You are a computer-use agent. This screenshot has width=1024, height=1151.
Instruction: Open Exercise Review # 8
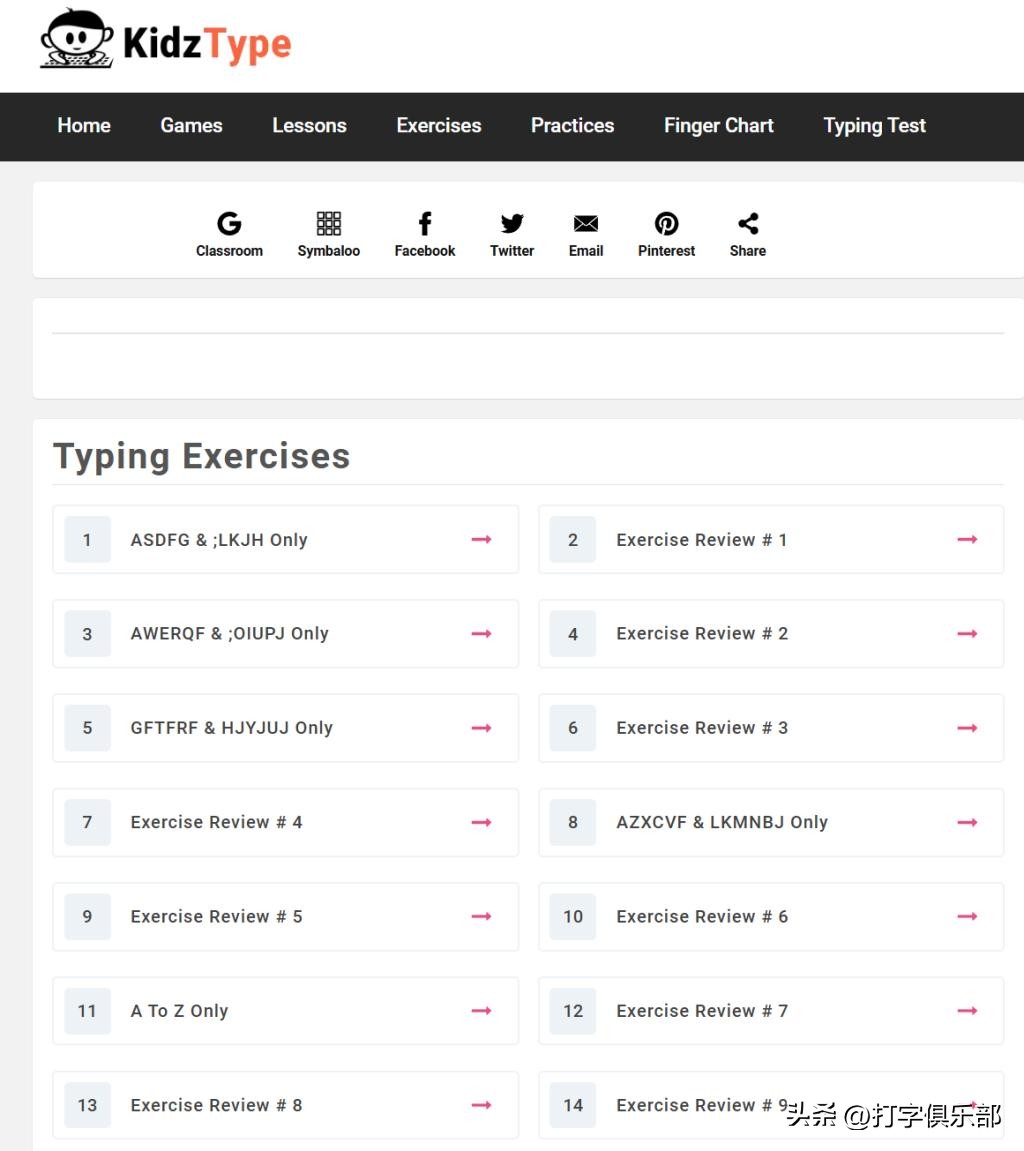tap(216, 1105)
